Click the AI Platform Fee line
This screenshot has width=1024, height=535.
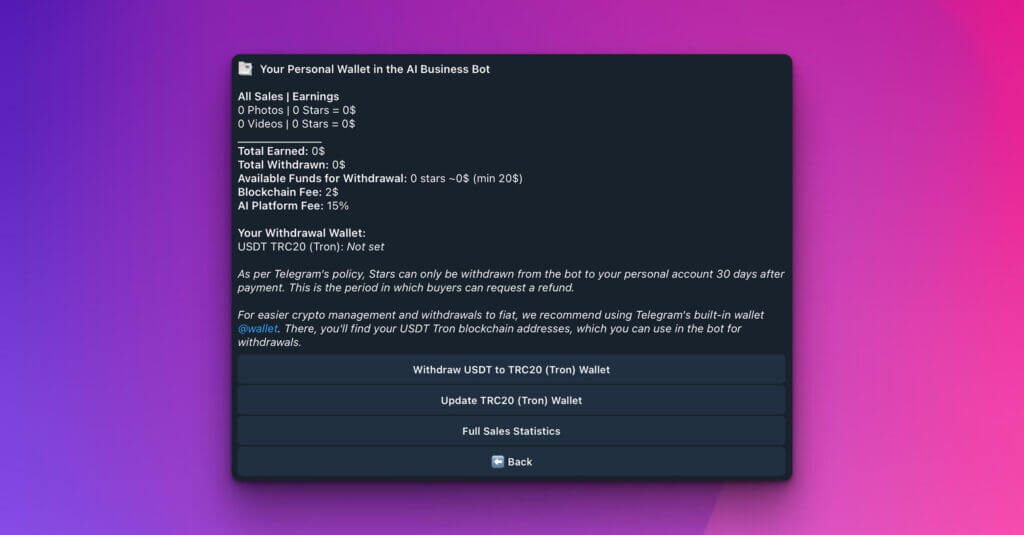point(293,205)
